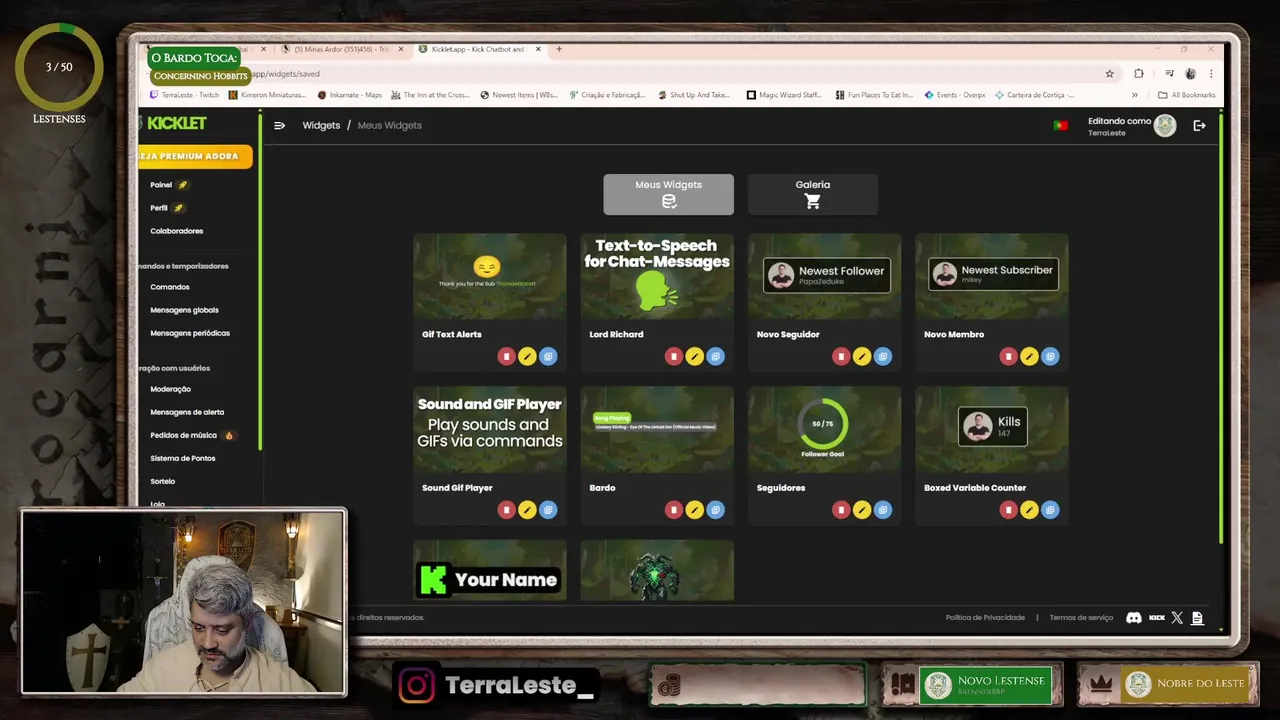Edit the Bardo widget
This screenshot has width=1280, height=720.
coord(695,510)
